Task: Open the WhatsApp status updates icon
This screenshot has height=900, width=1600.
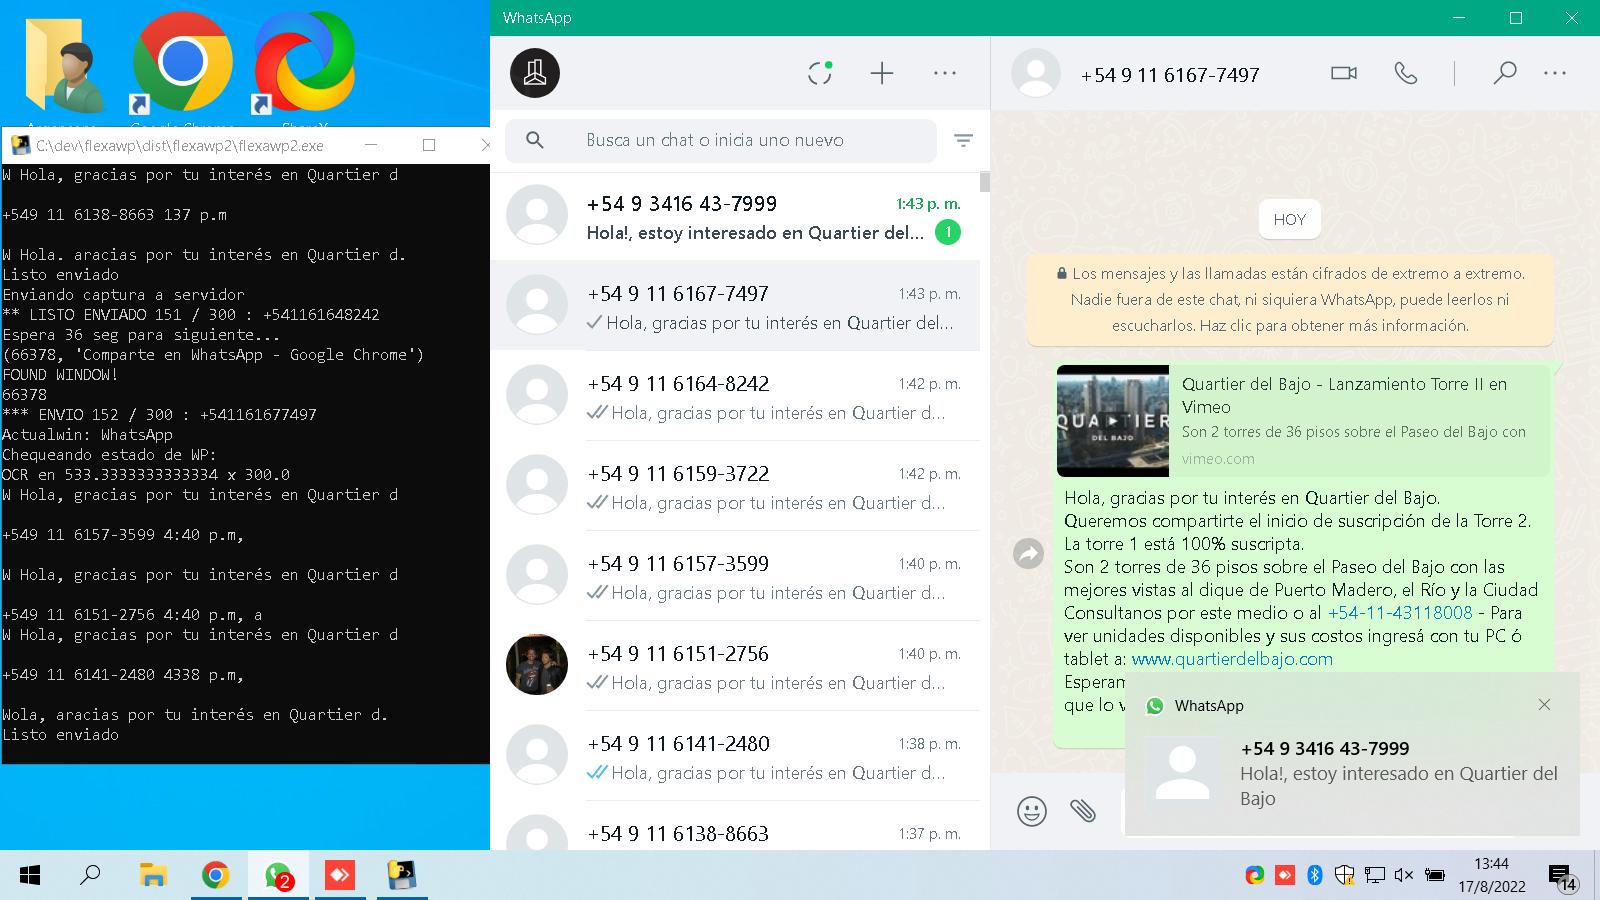Action: click(820, 73)
